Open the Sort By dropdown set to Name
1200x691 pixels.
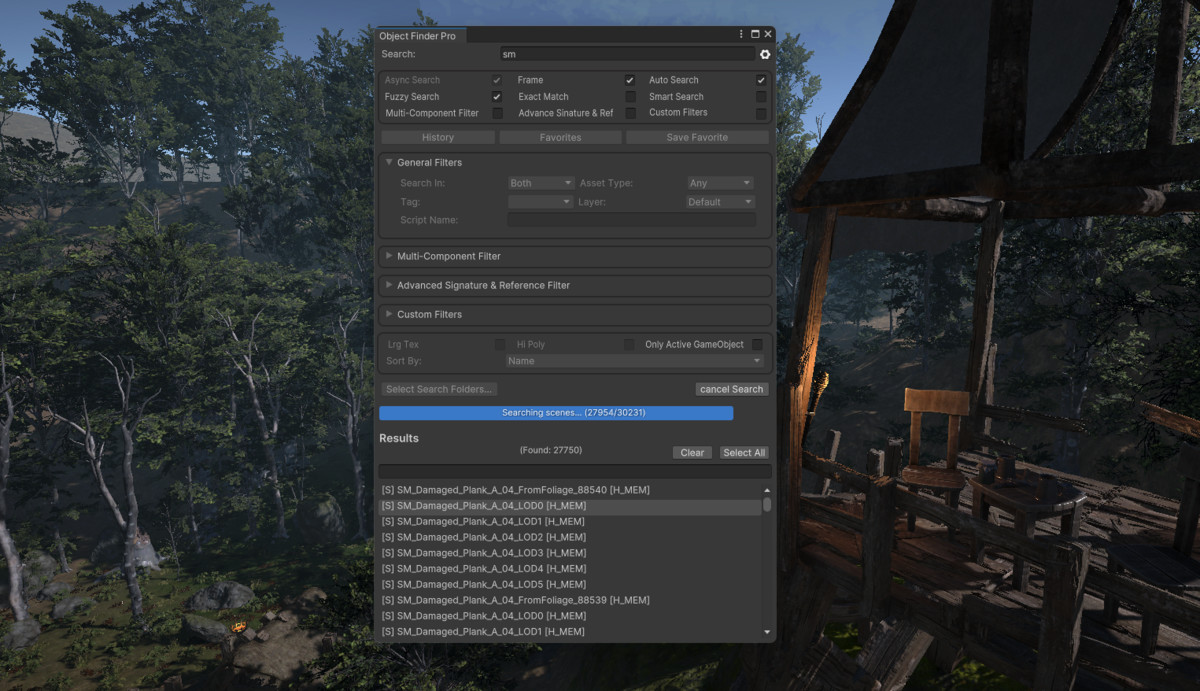(635, 361)
